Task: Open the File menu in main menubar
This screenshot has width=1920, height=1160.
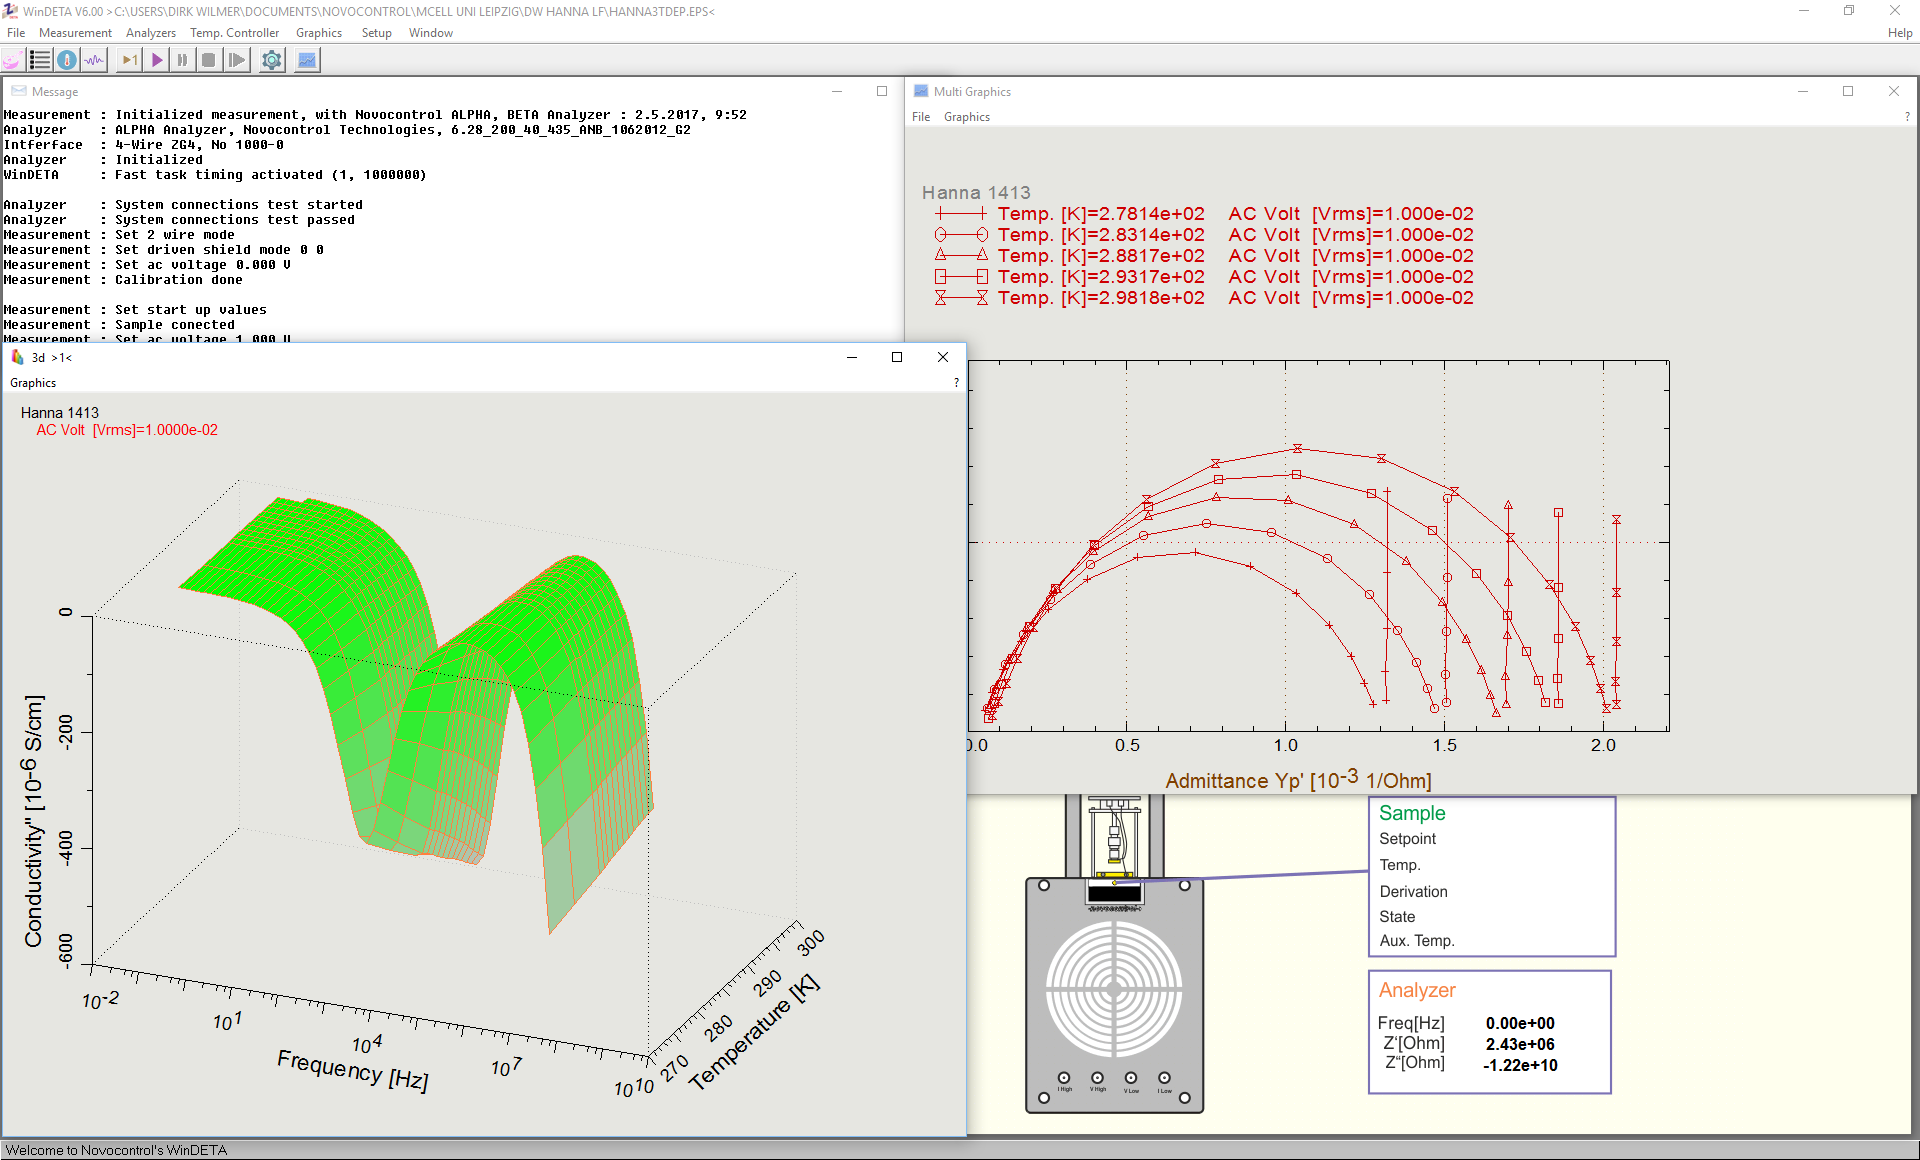Action: (x=16, y=33)
